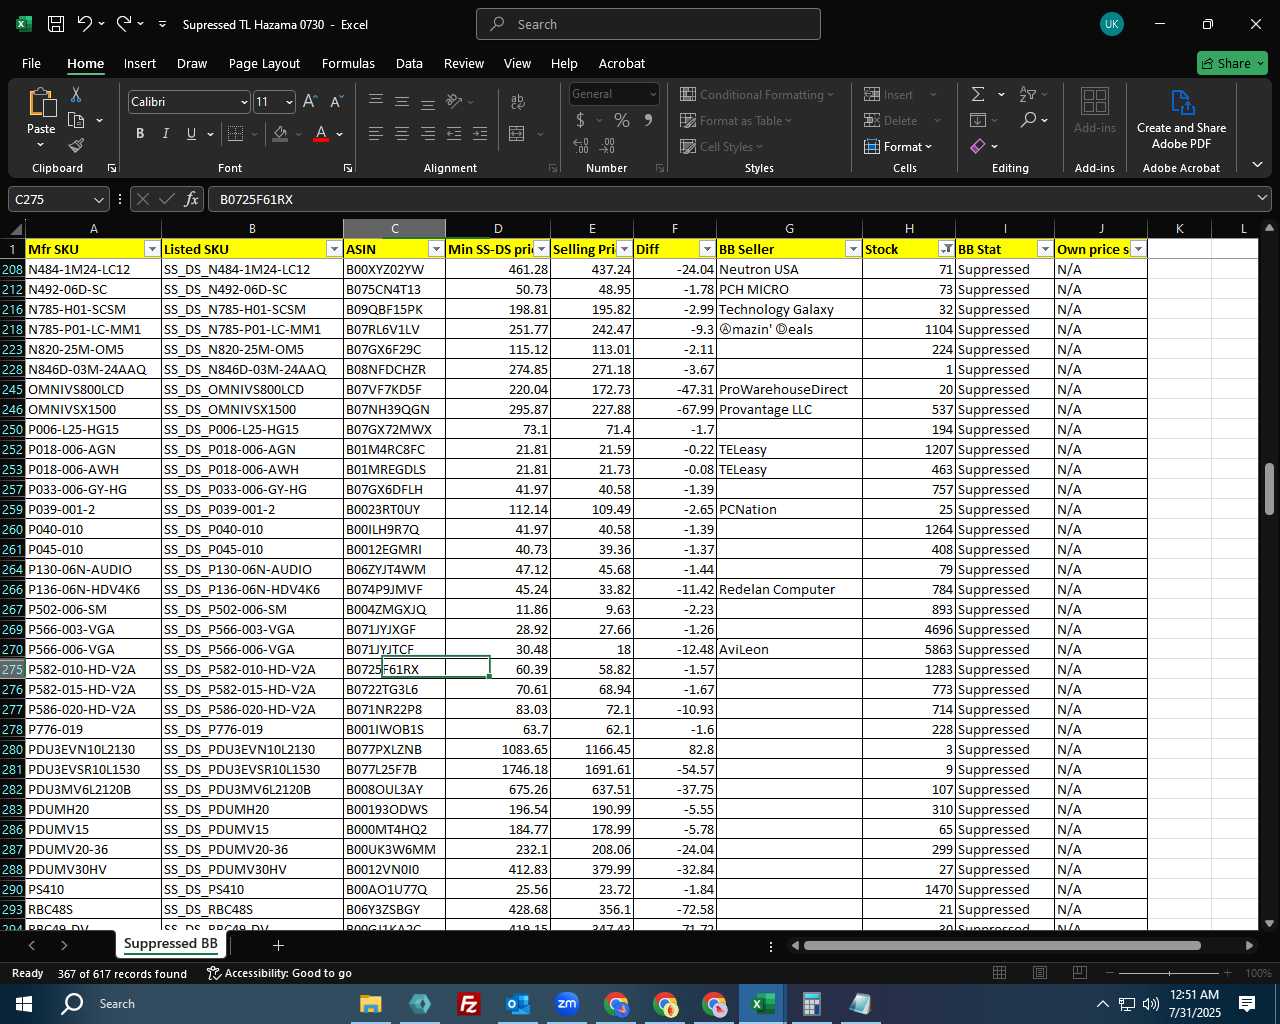Toggle Bold formatting
This screenshot has width=1280, height=1024.
click(x=140, y=134)
